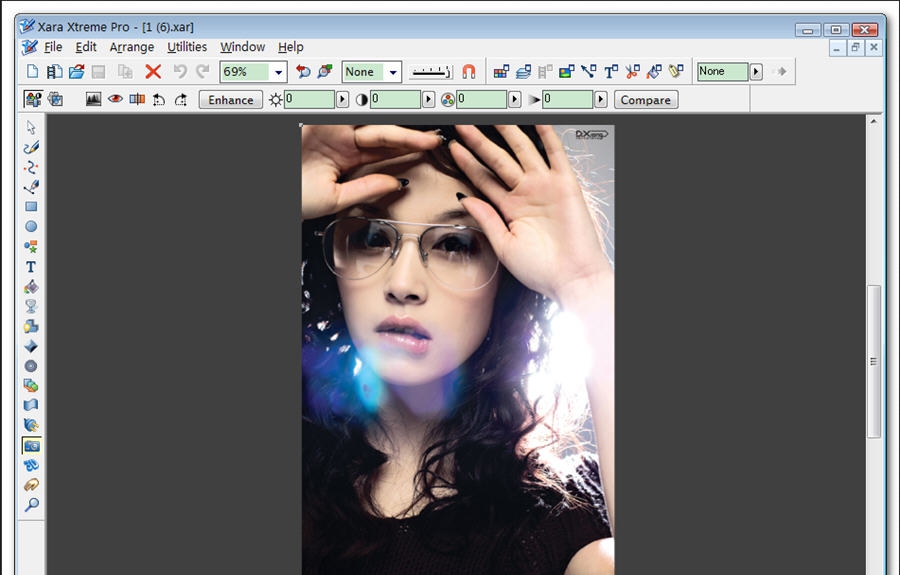Open the Line Gallery
Screen dimensions: 900x575
[588, 71]
